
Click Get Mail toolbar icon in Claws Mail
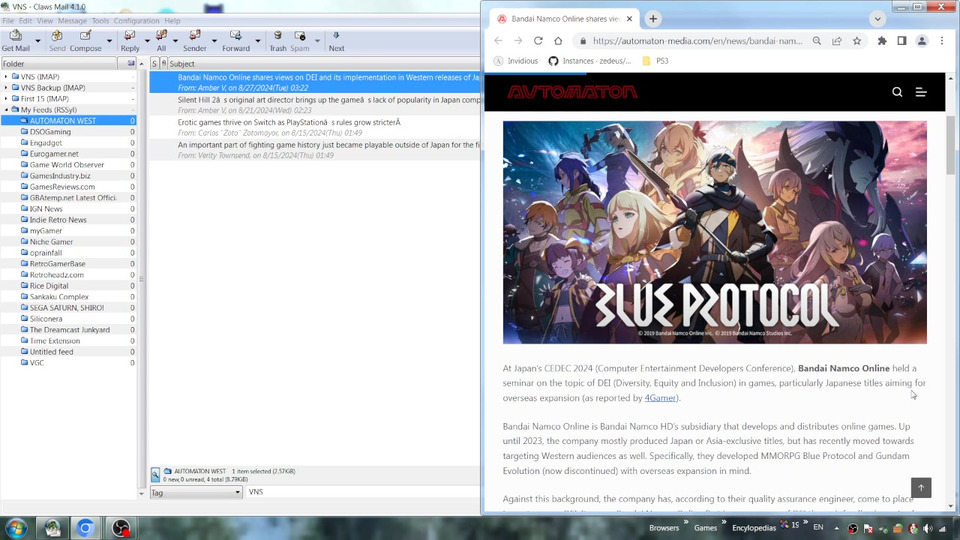coord(16,41)
